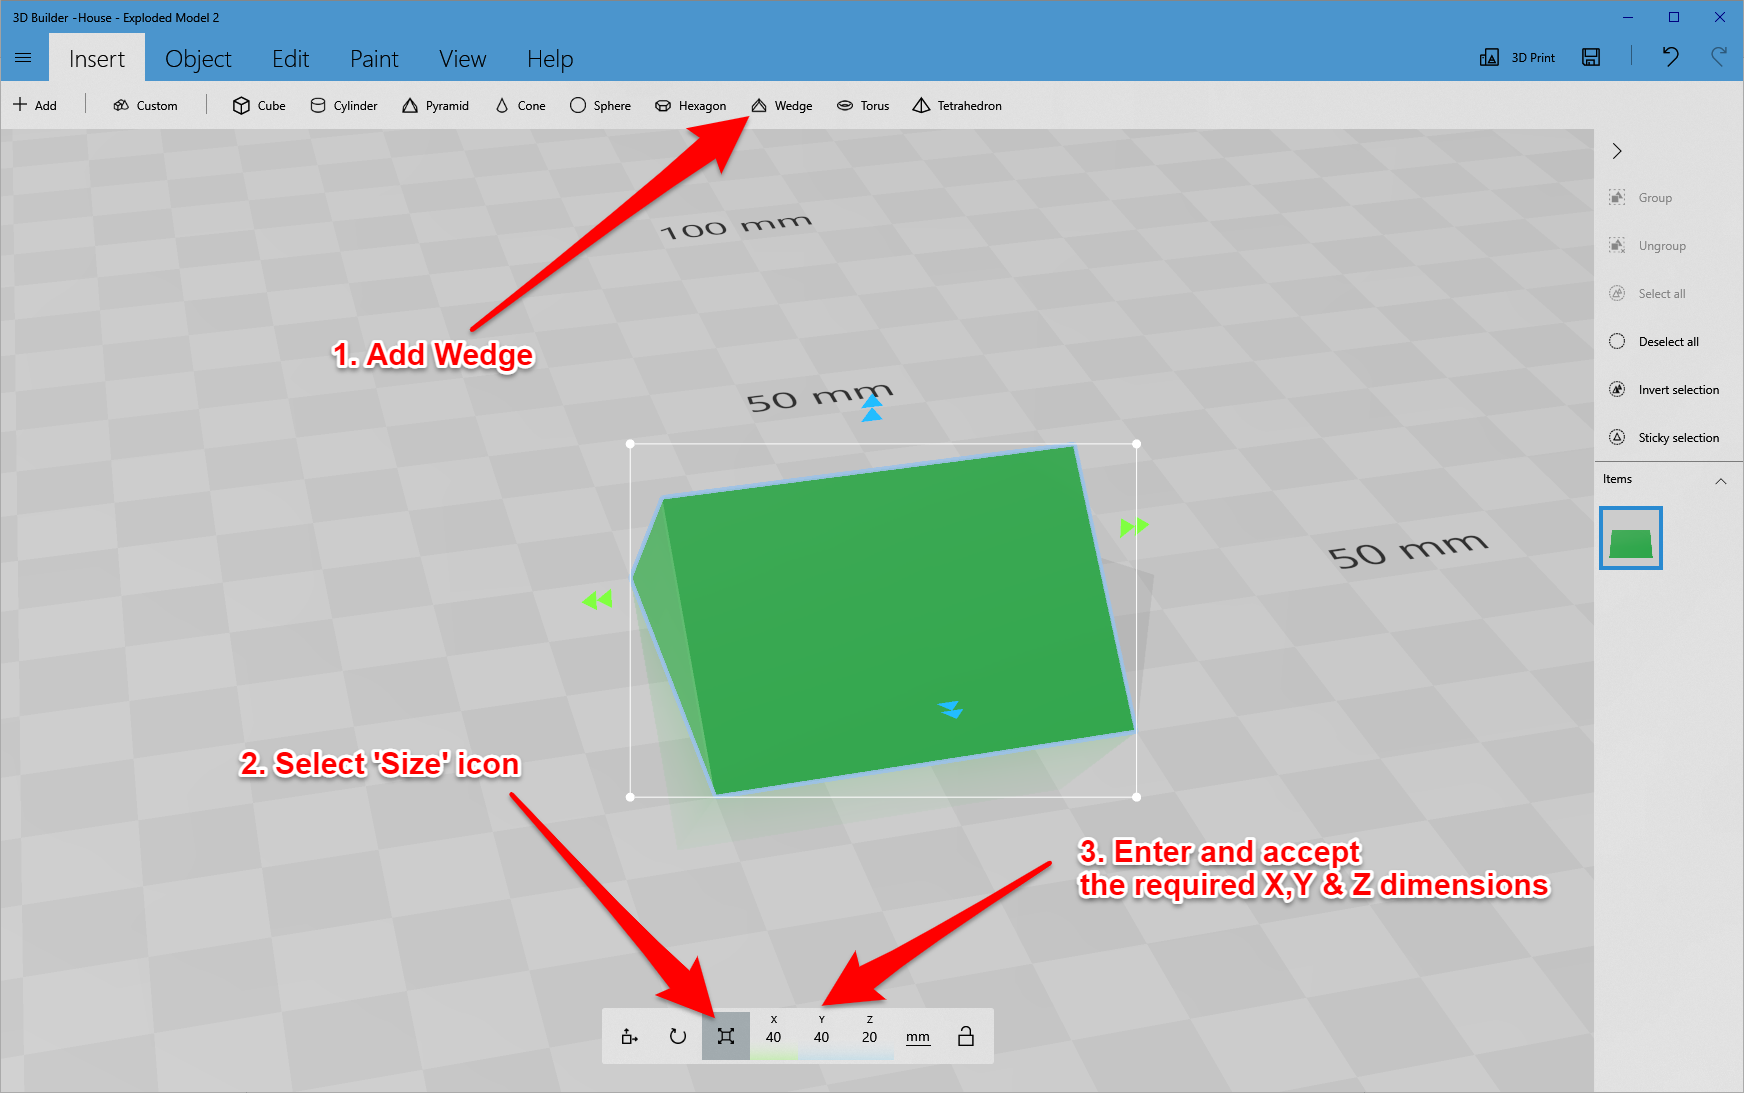Click the blue elevation handle on wedge
This screenshot has height=1093, width=1744.
click(950, 709)
